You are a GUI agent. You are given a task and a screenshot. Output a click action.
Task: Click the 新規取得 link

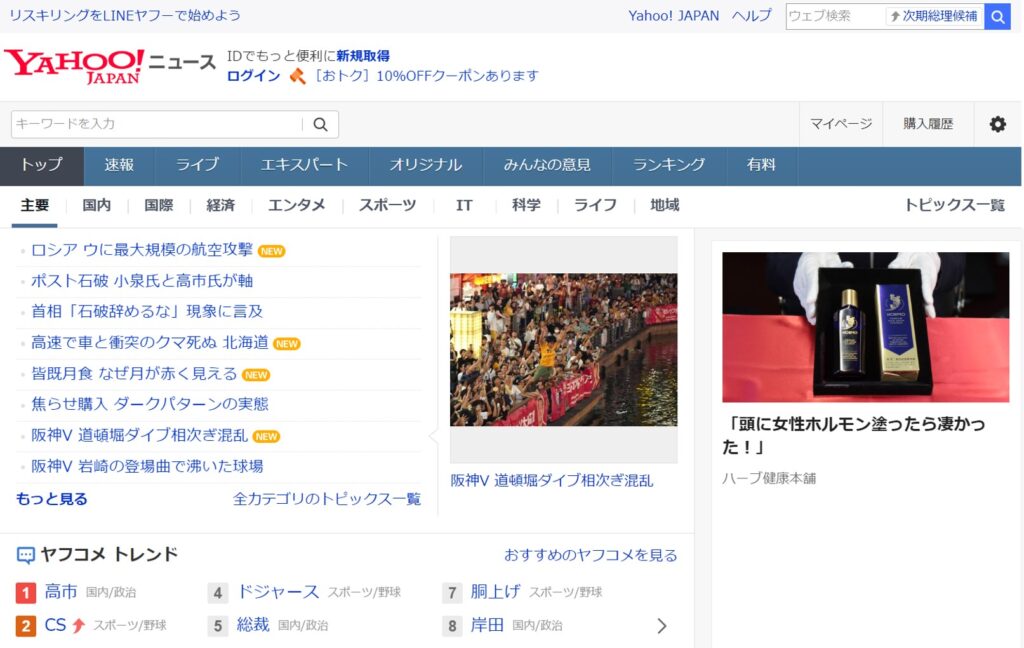click(363, 56)
